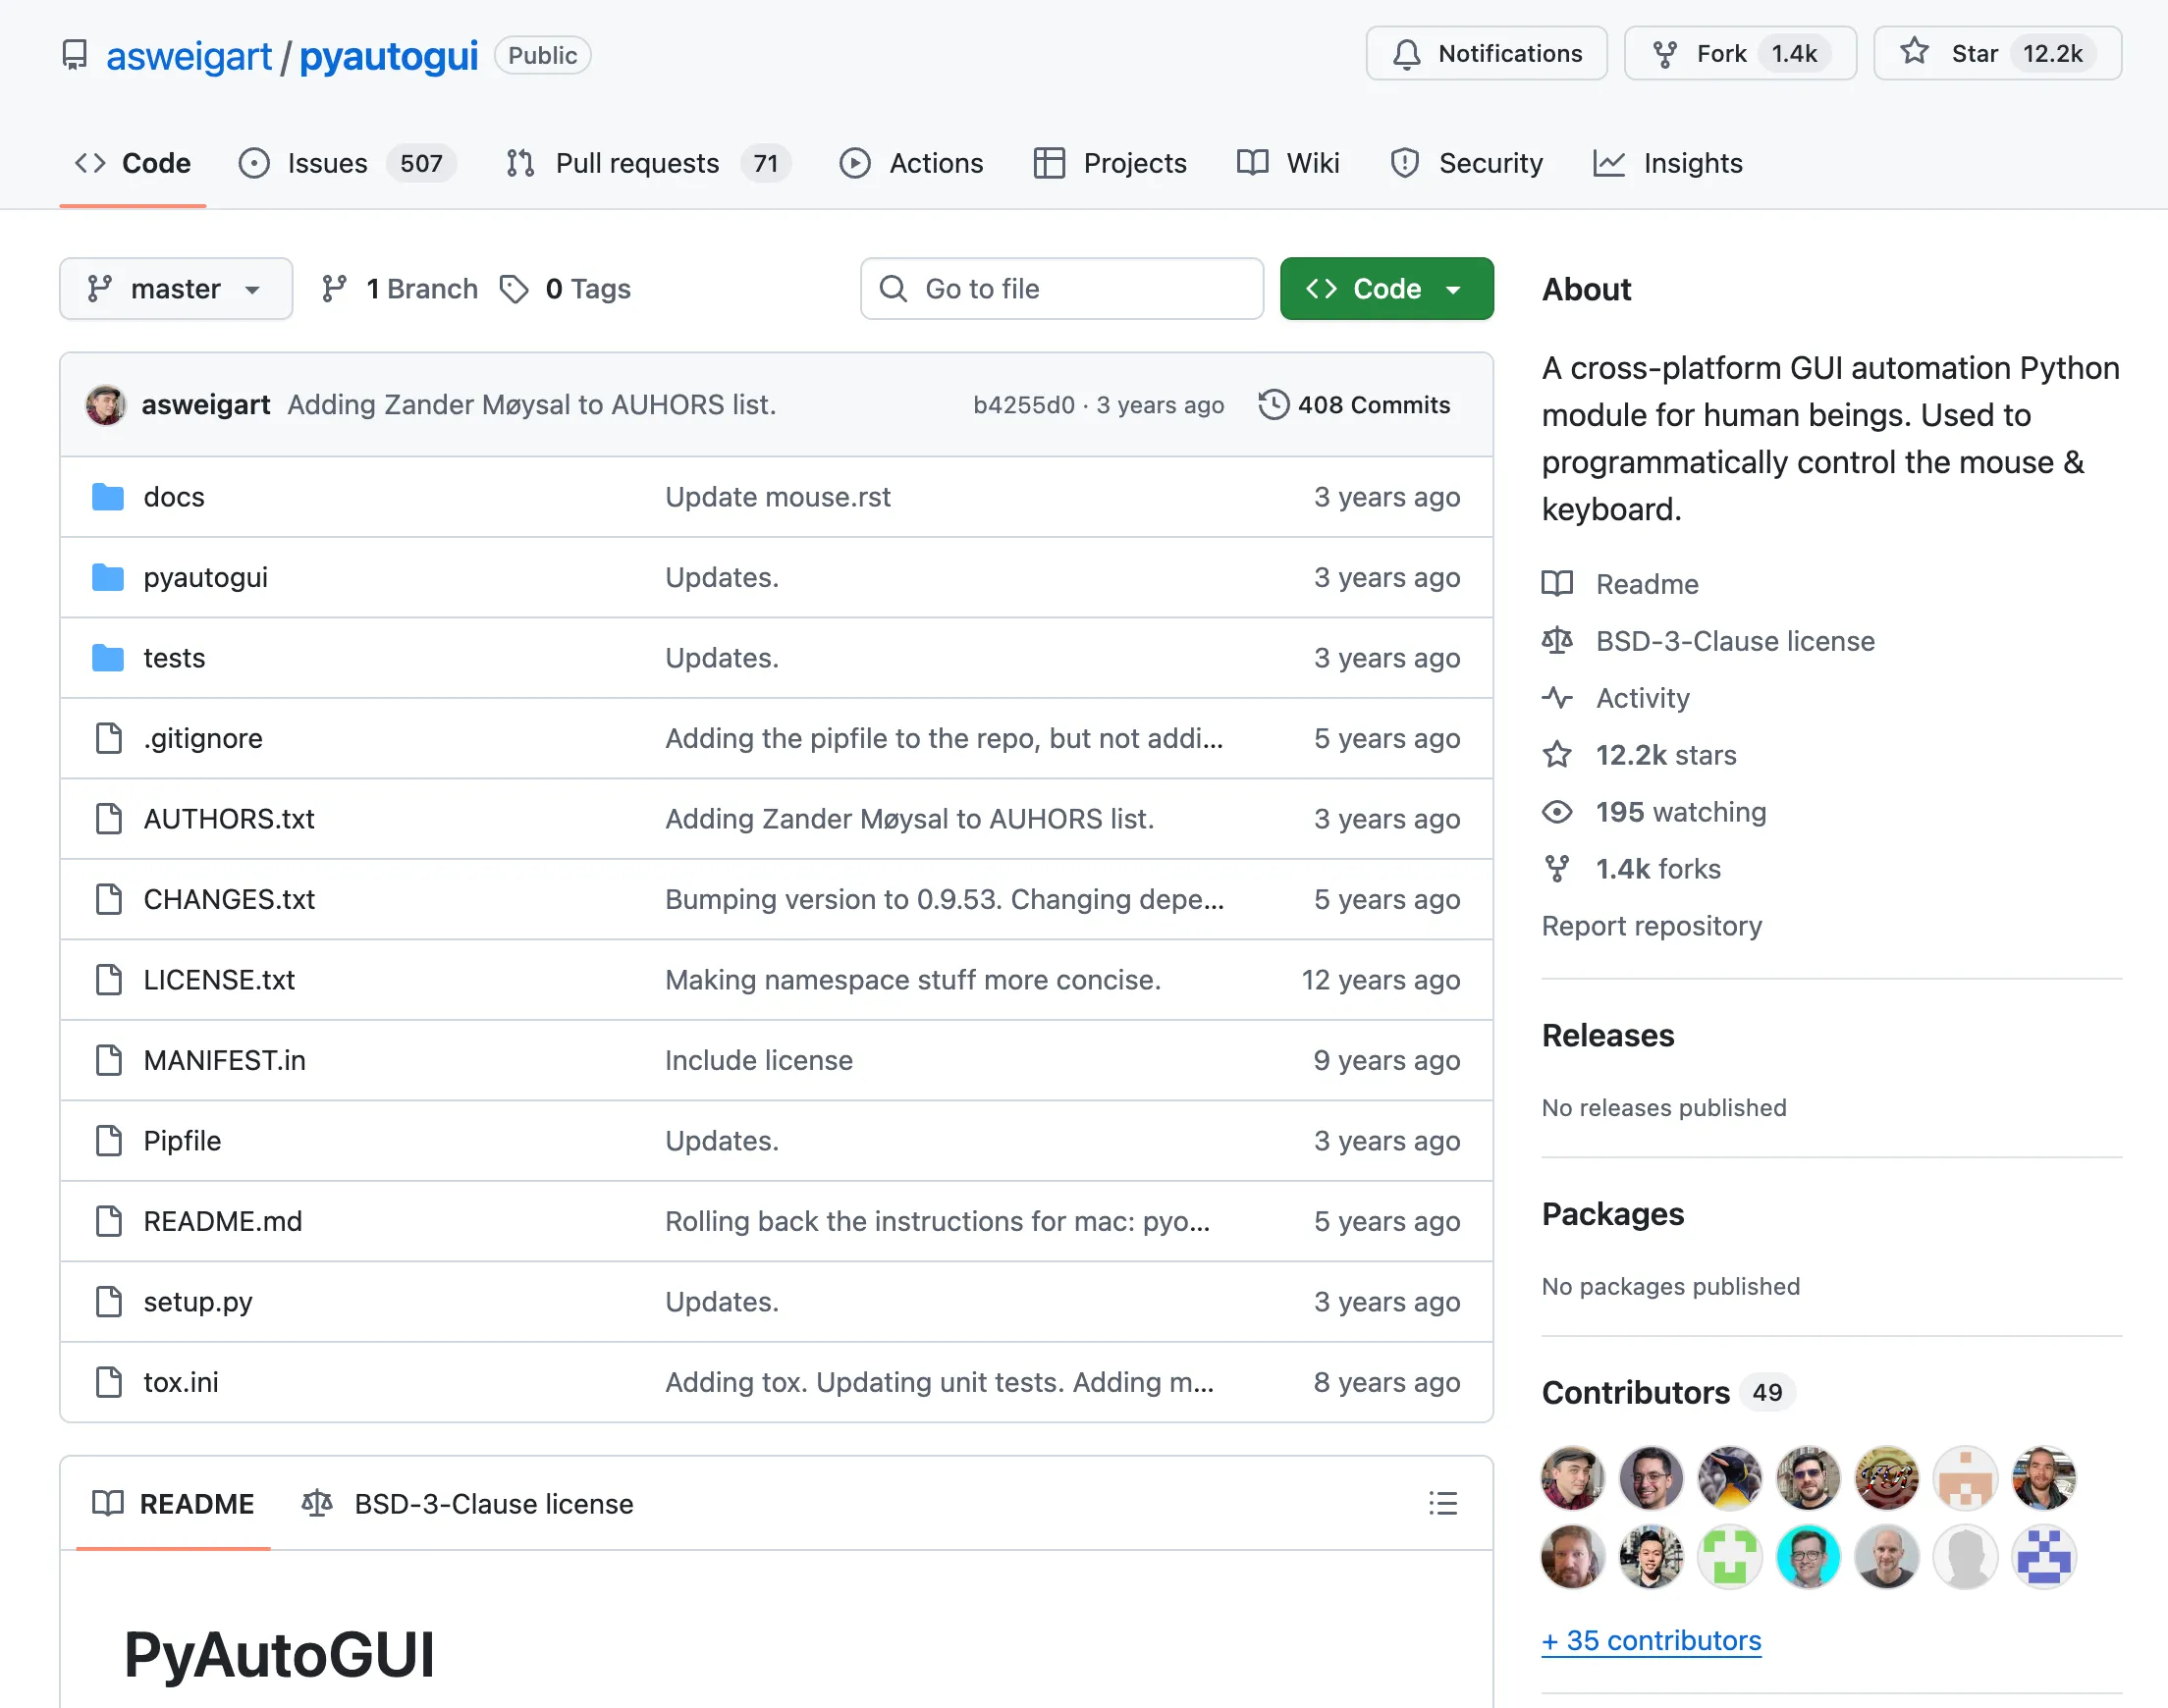This screenshot has width=2168, height=1708.
Task: Switch to the Issues tab
Action: coord(327,163)
